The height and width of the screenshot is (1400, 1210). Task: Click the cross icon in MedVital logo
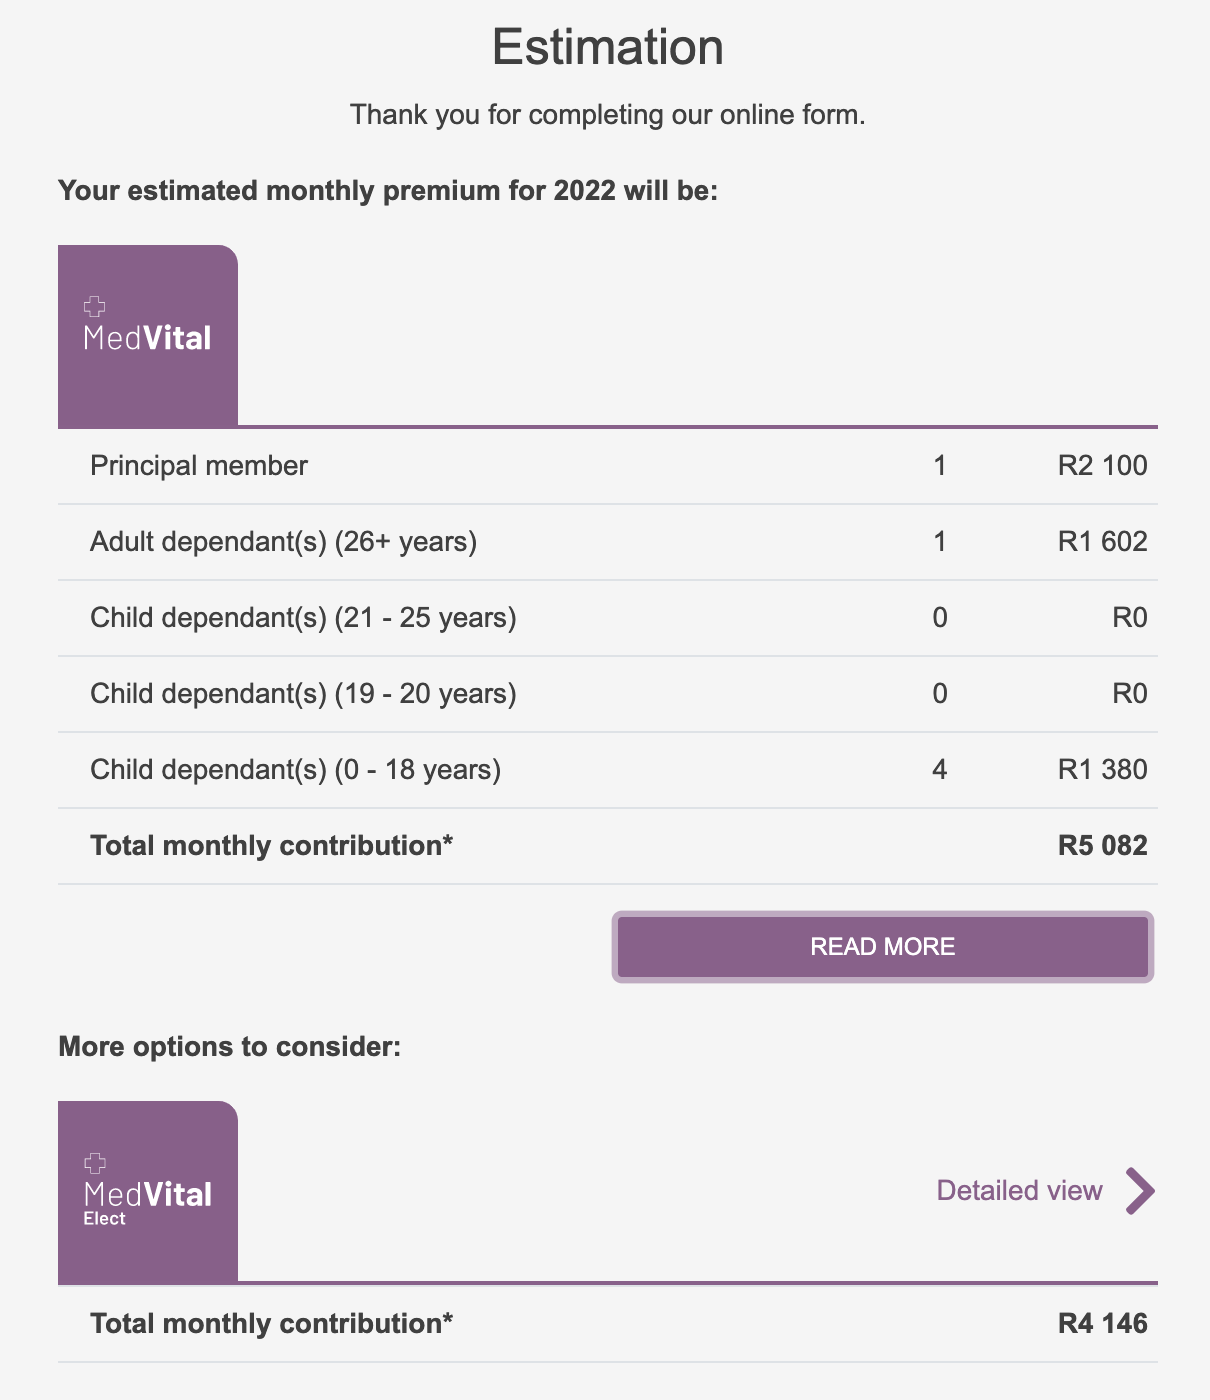click(95, 306)
